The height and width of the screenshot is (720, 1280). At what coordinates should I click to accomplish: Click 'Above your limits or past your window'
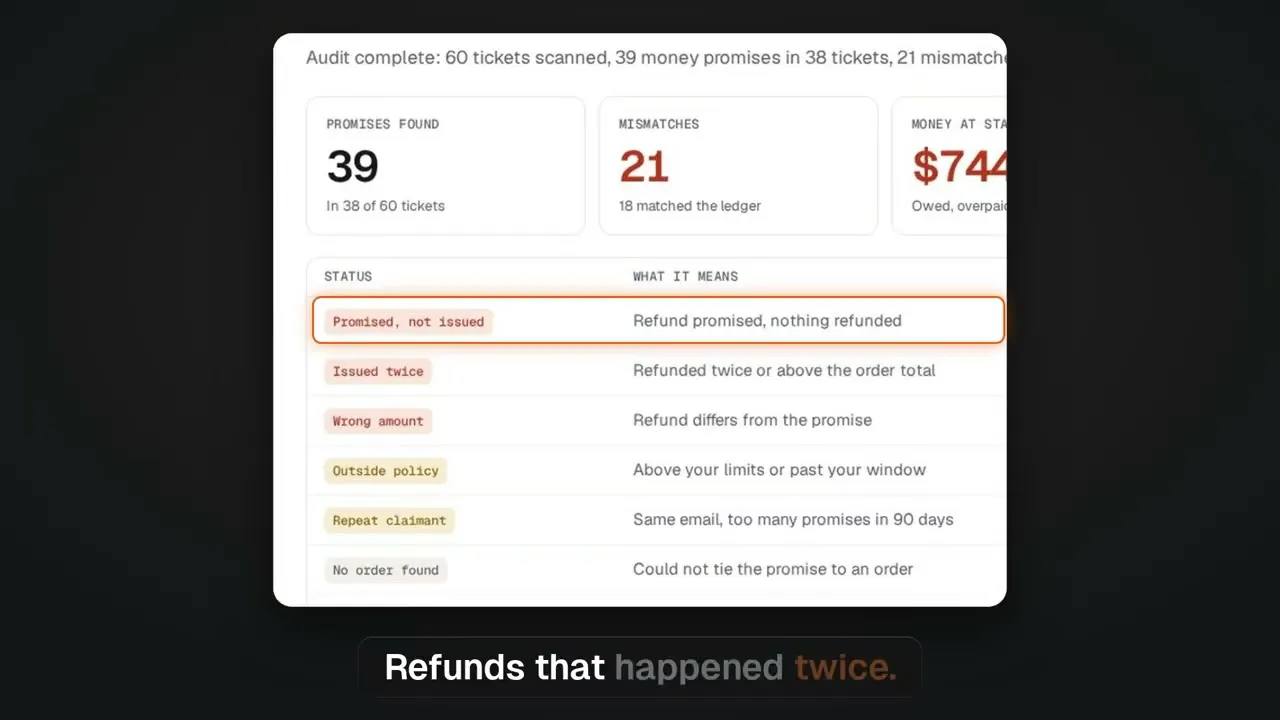click(x=779, y=470)
